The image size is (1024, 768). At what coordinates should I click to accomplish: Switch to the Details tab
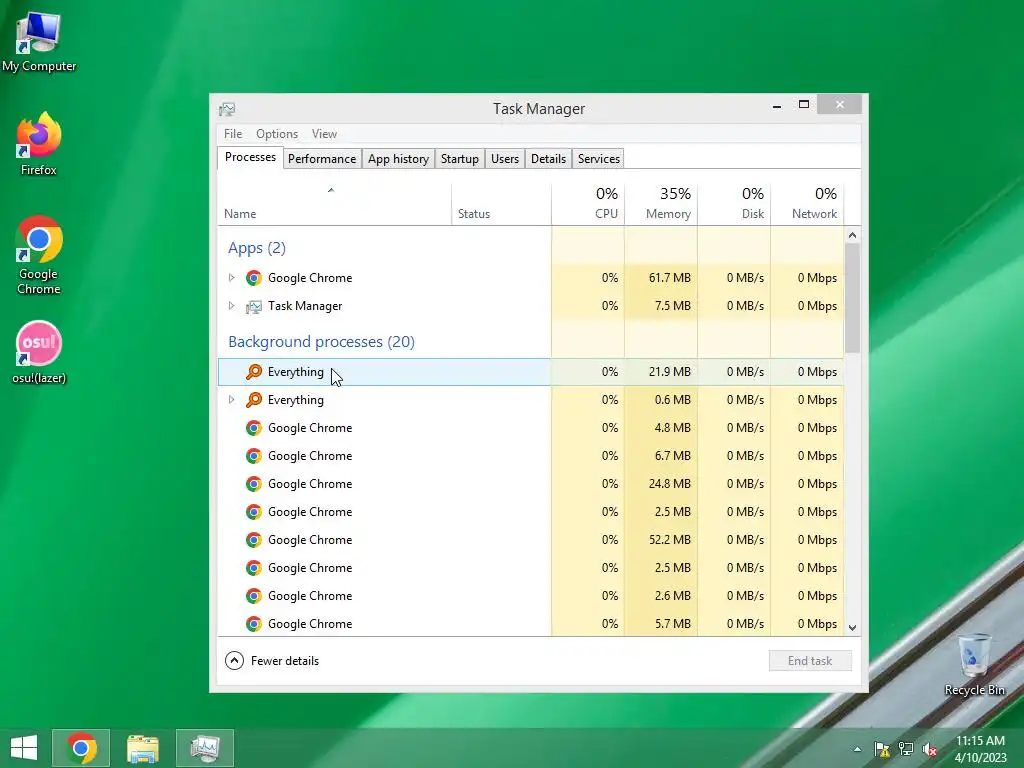(549, 159)
